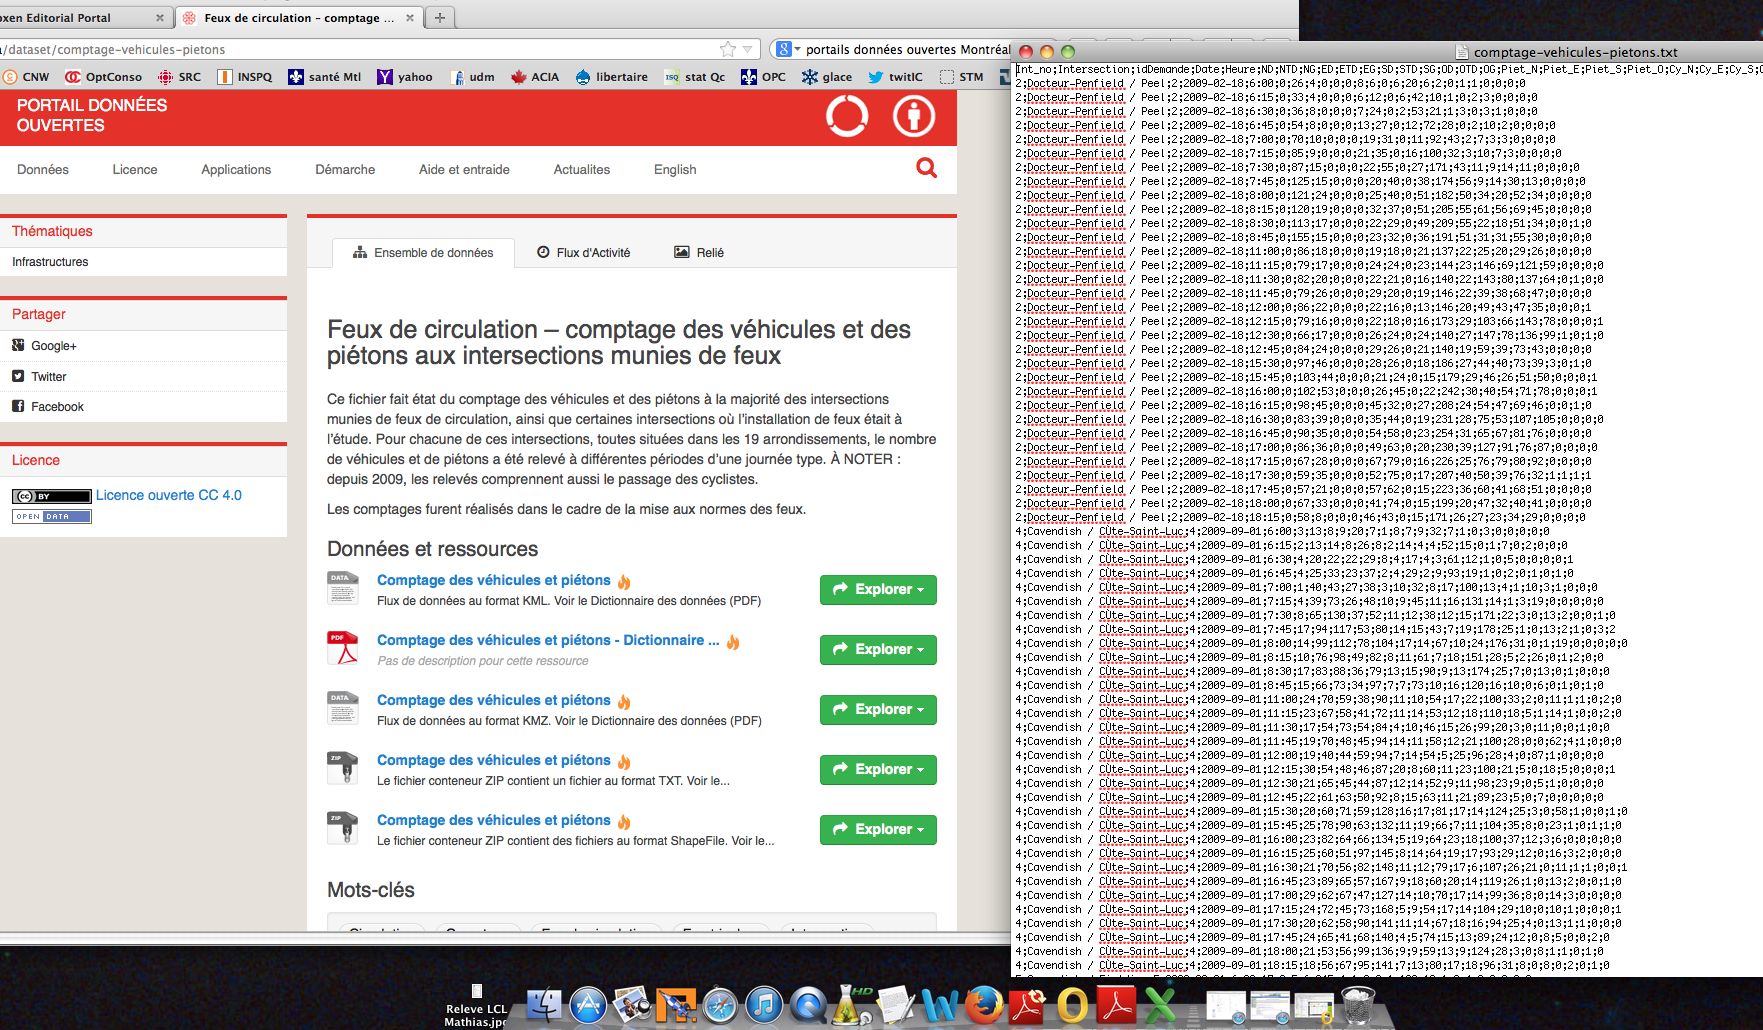Open a new browser tab with plus button
Image resolution: width=1763 pixels, height=1030 pixels.
pos(439,18)
